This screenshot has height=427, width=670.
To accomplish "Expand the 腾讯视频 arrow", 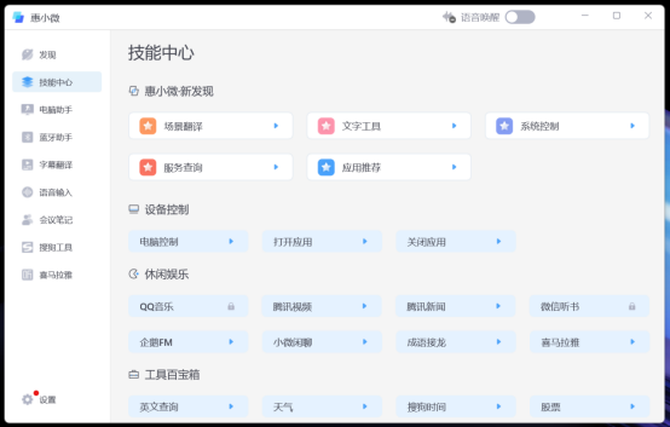I will [x=365, y=306].
